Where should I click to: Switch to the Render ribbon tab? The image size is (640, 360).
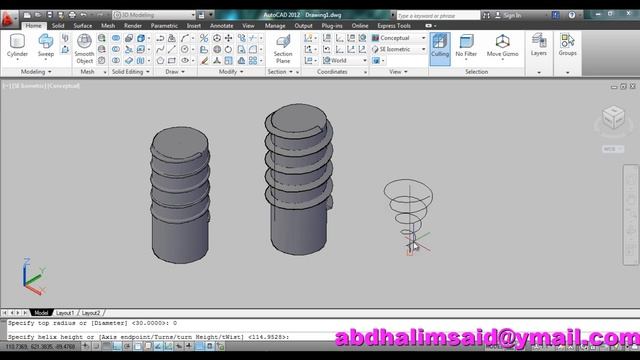click(133, 26)
